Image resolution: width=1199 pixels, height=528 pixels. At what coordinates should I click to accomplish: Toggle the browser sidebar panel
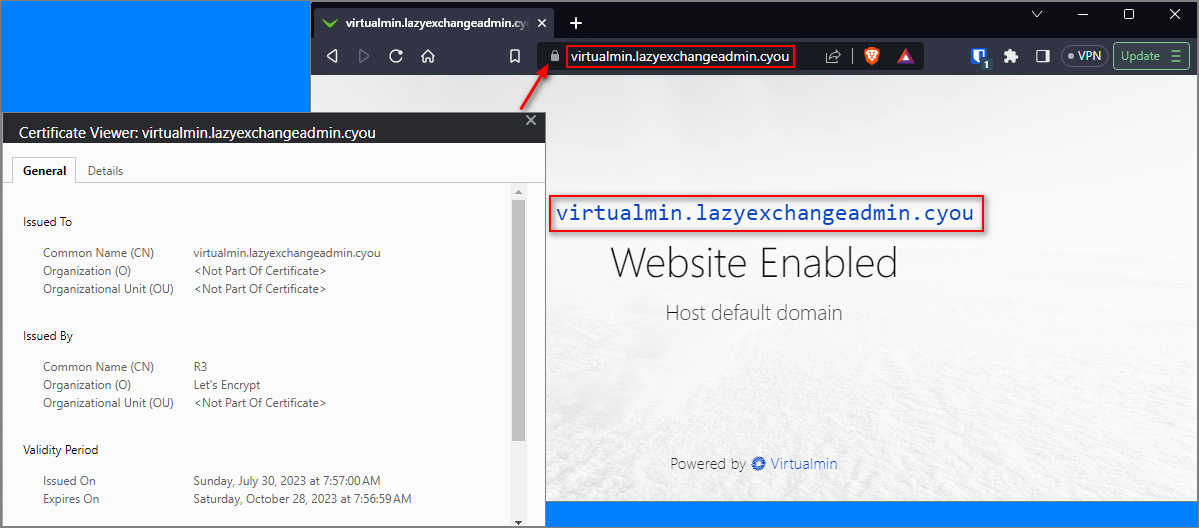pyautogui.click(x=1042, y=57)
